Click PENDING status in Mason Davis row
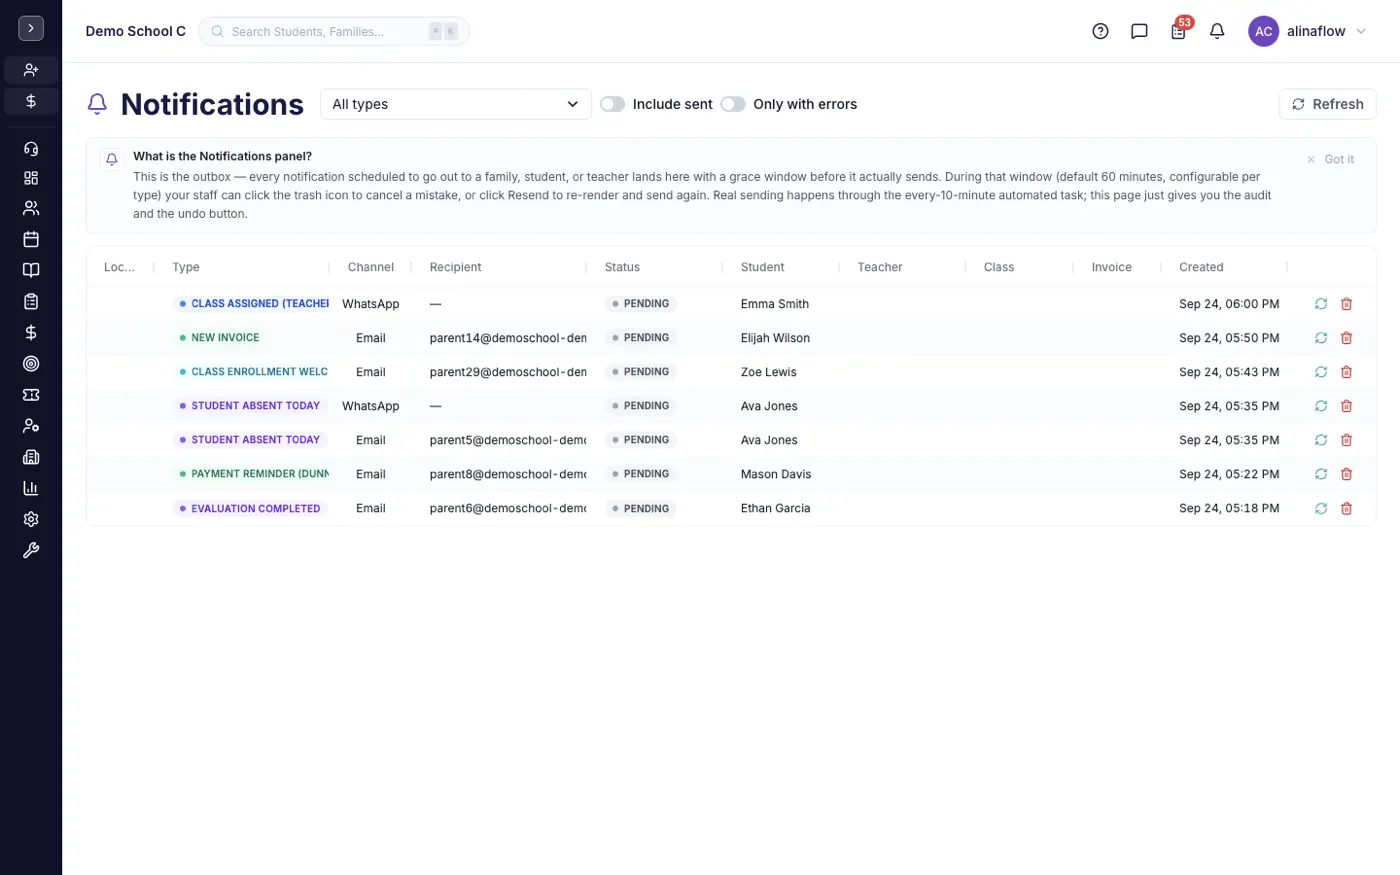The width and height of the screenshot is (1400, 875). [640, 474]
